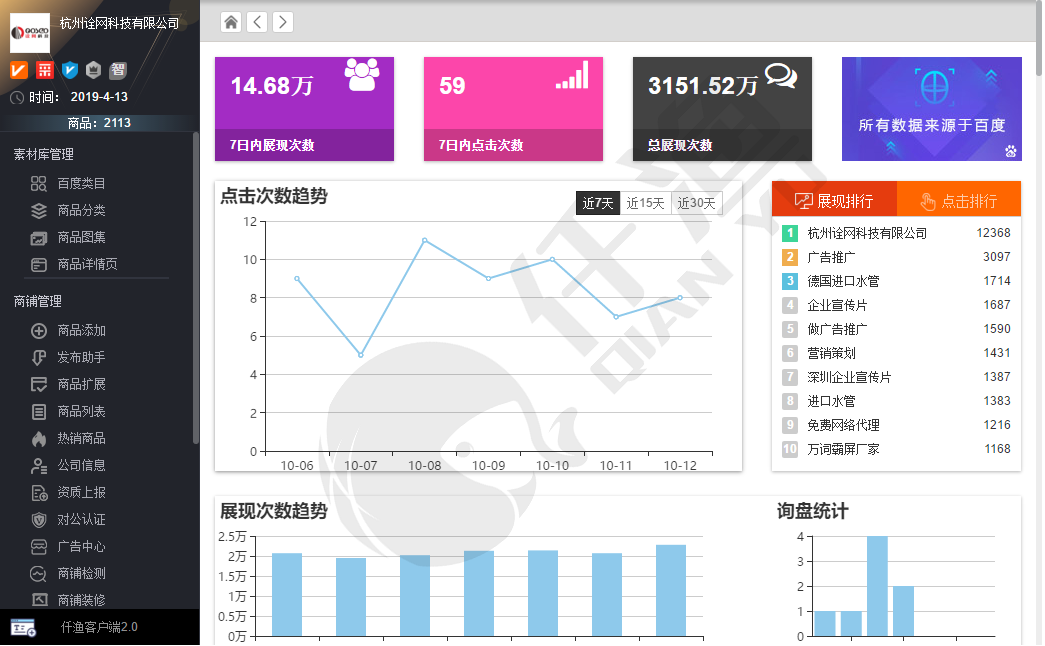The image size is (1045, 646).
Task: Open 商品分类 layers icon
Action: coord(39,211)
